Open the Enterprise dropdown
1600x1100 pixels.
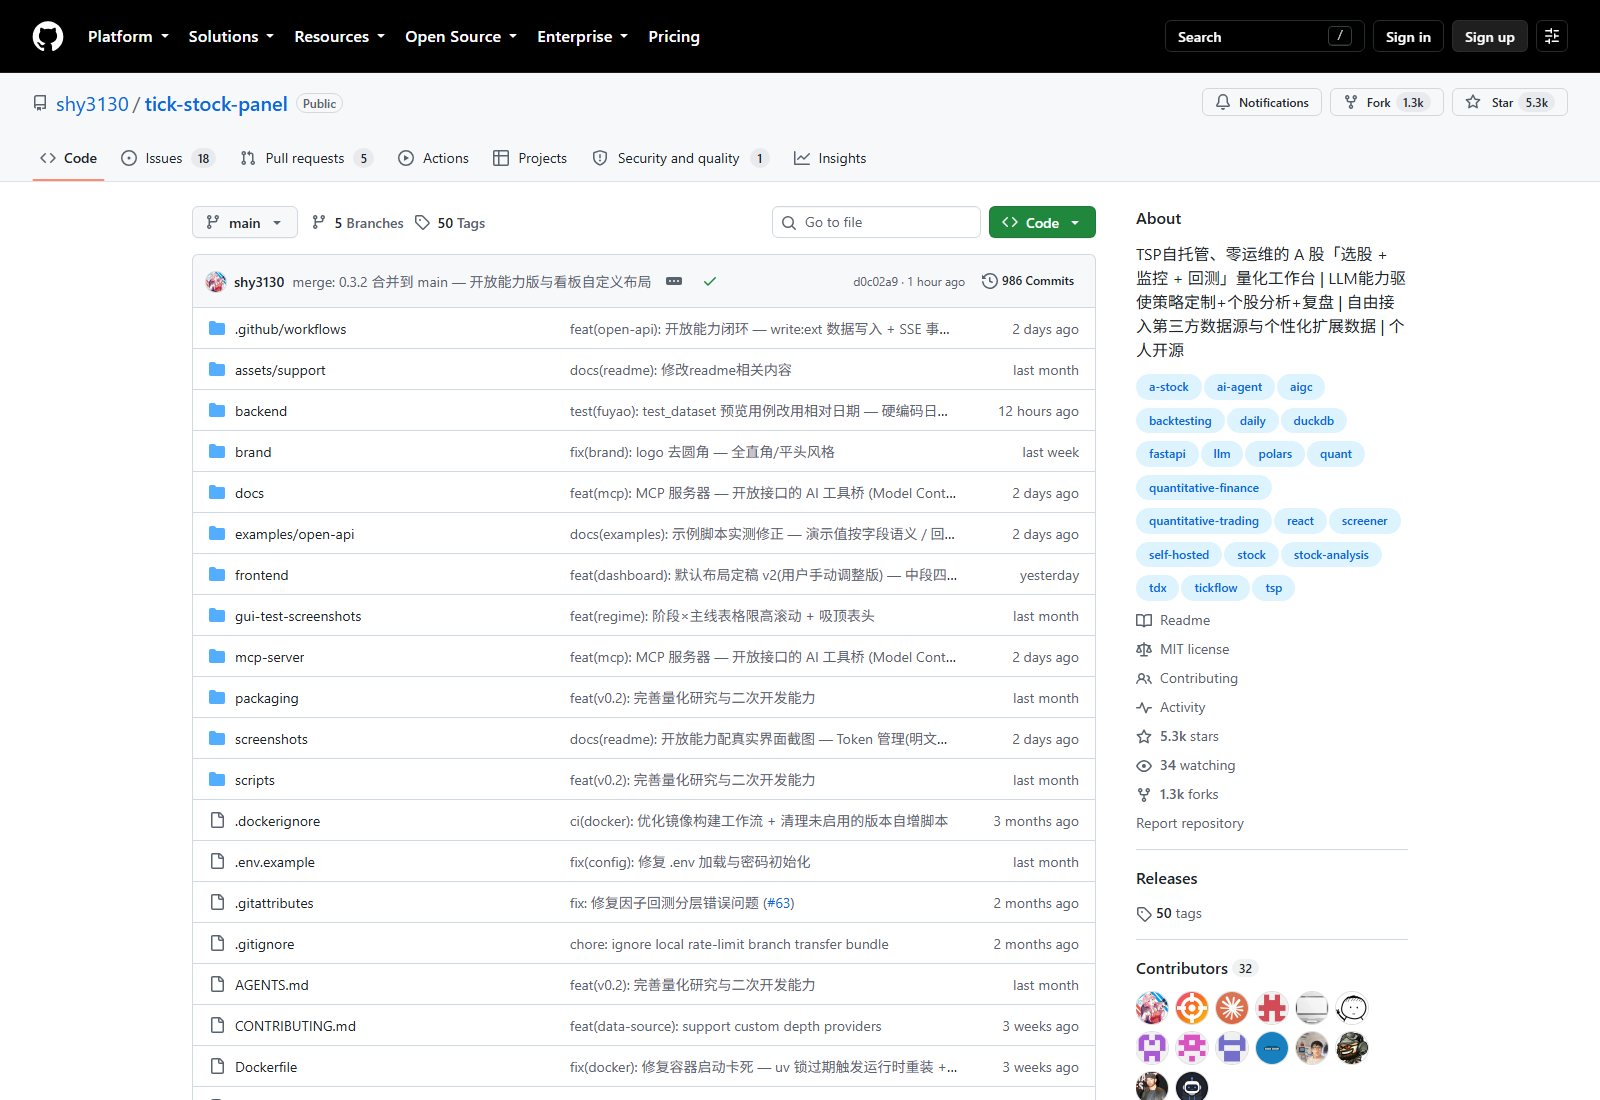(x=582, y=37)
